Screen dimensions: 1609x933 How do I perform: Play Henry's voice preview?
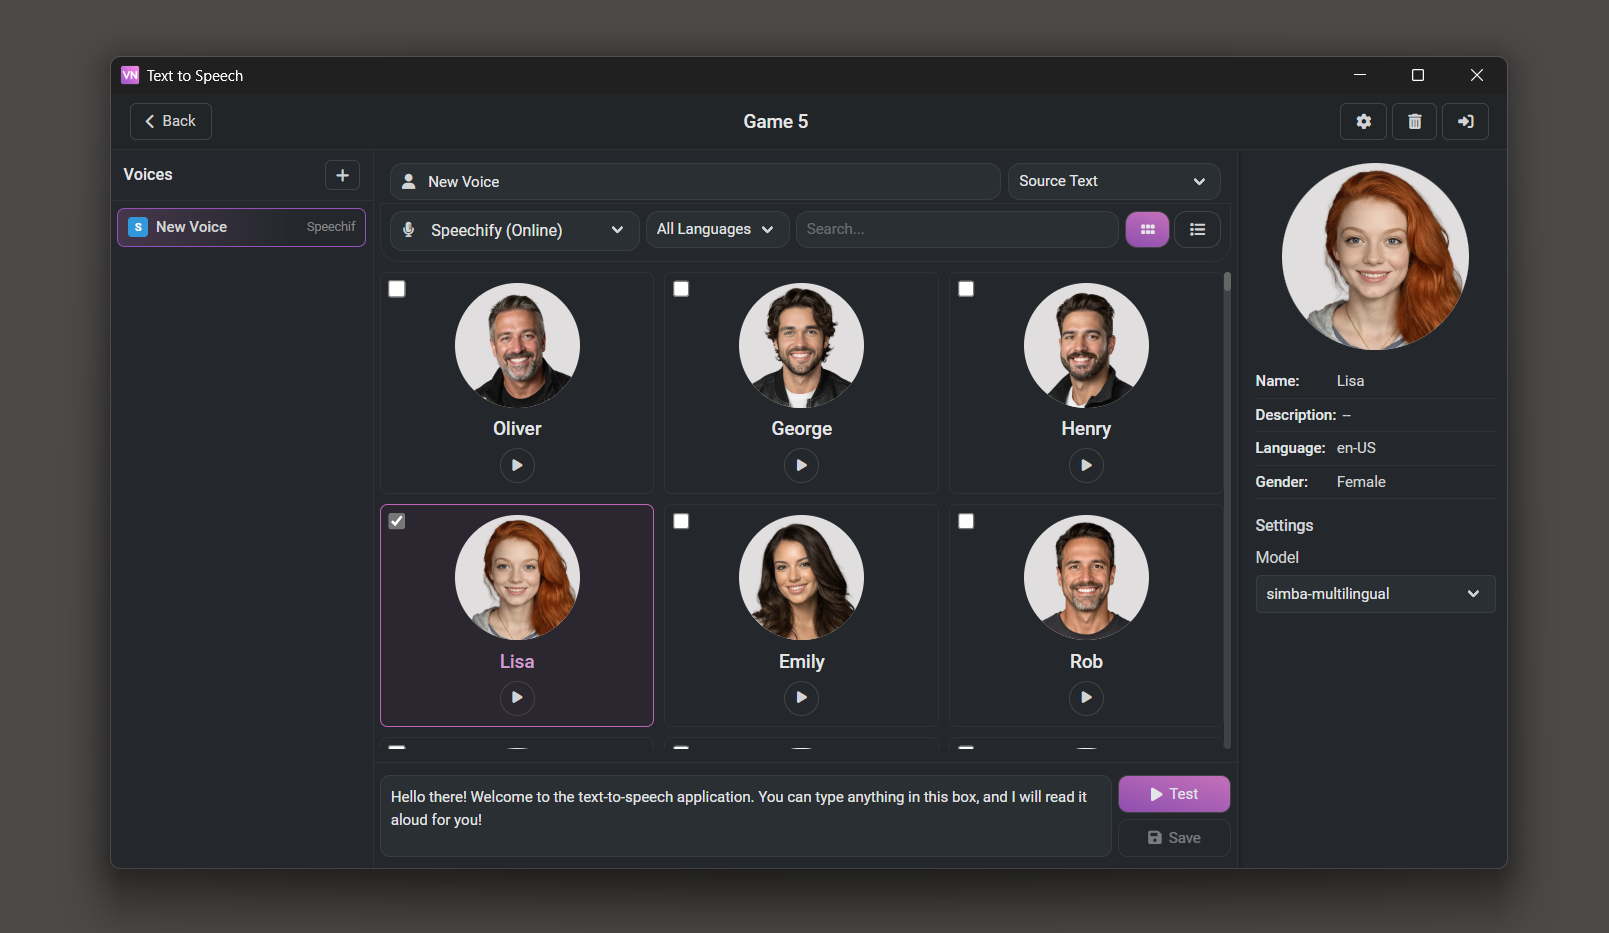point(1086,465)
